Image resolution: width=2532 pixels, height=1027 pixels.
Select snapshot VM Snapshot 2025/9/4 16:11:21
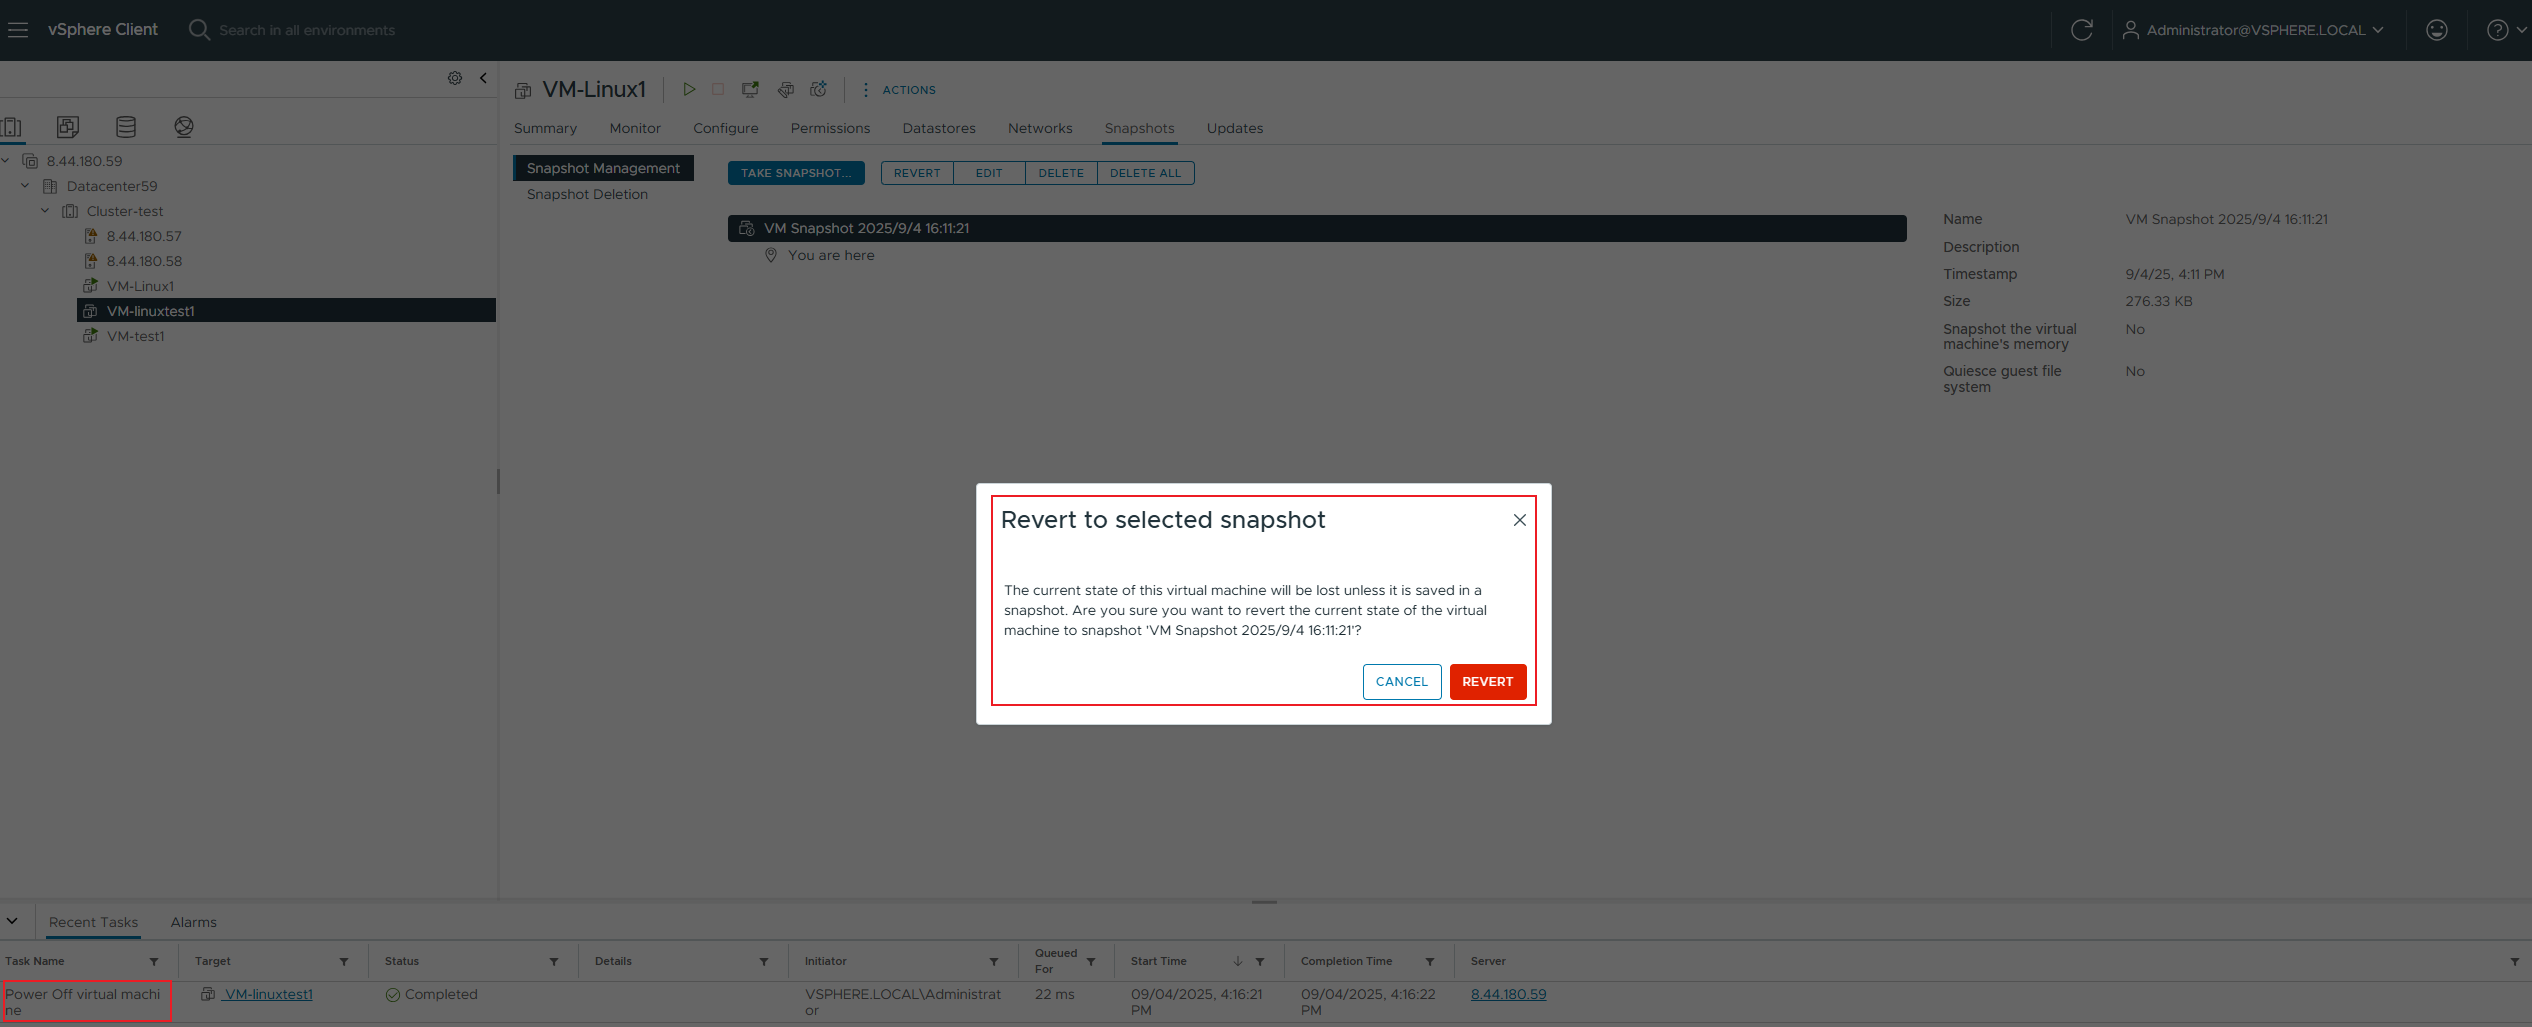point(1317,228)
